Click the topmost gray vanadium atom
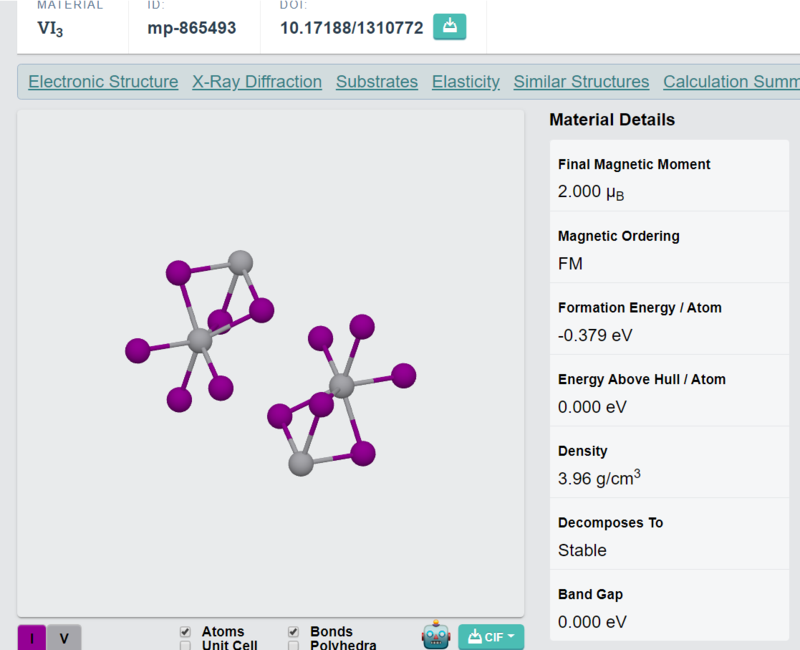Screen dimensions: 800x650 [x=240, y=263]
